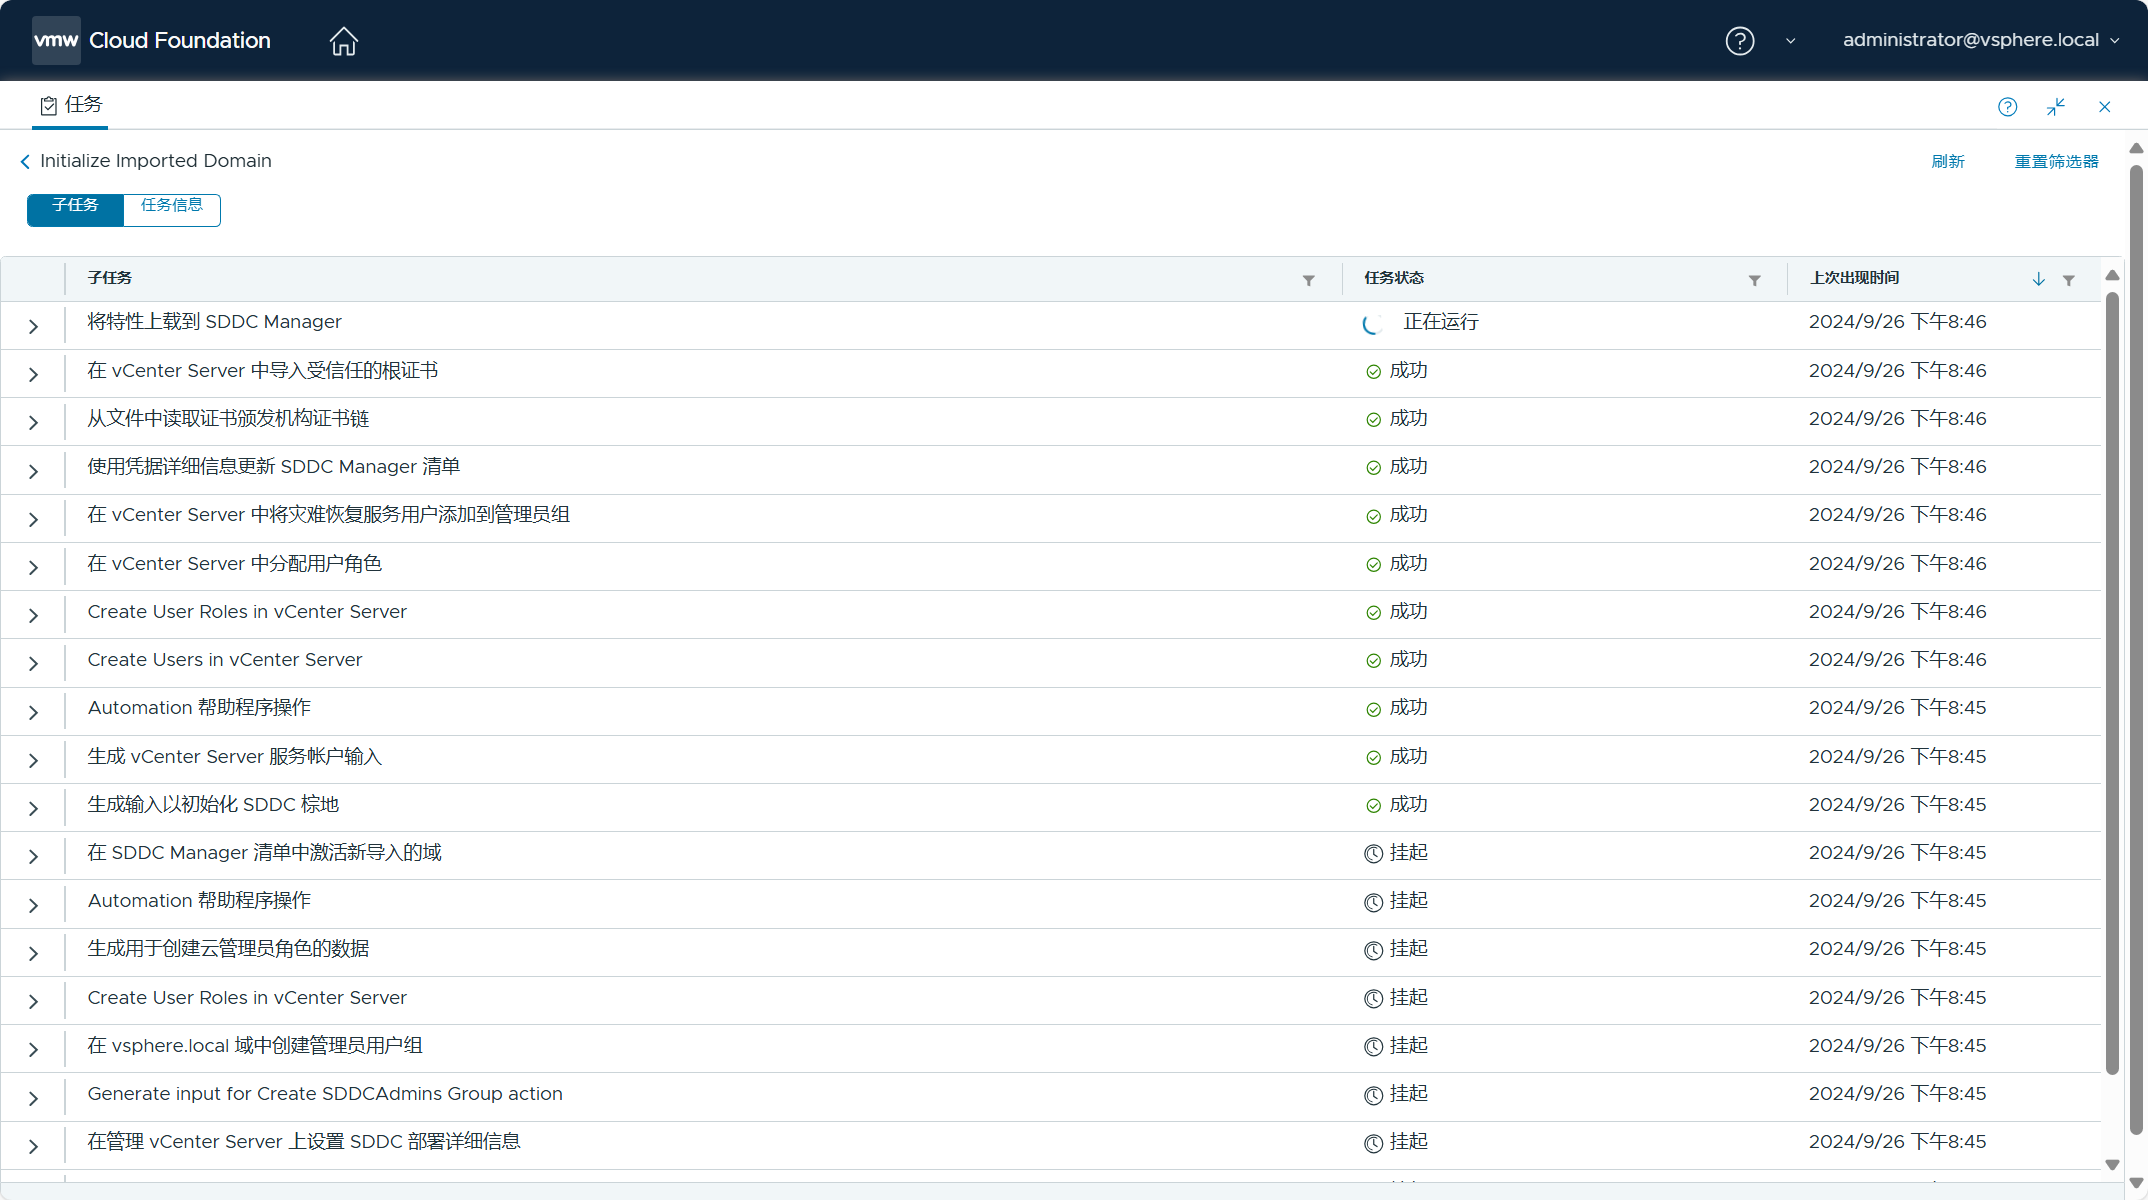Click 重置筛选器 link
Image resolution: width=2148 pixels, height=1200 pixels.
(2056, 161)
